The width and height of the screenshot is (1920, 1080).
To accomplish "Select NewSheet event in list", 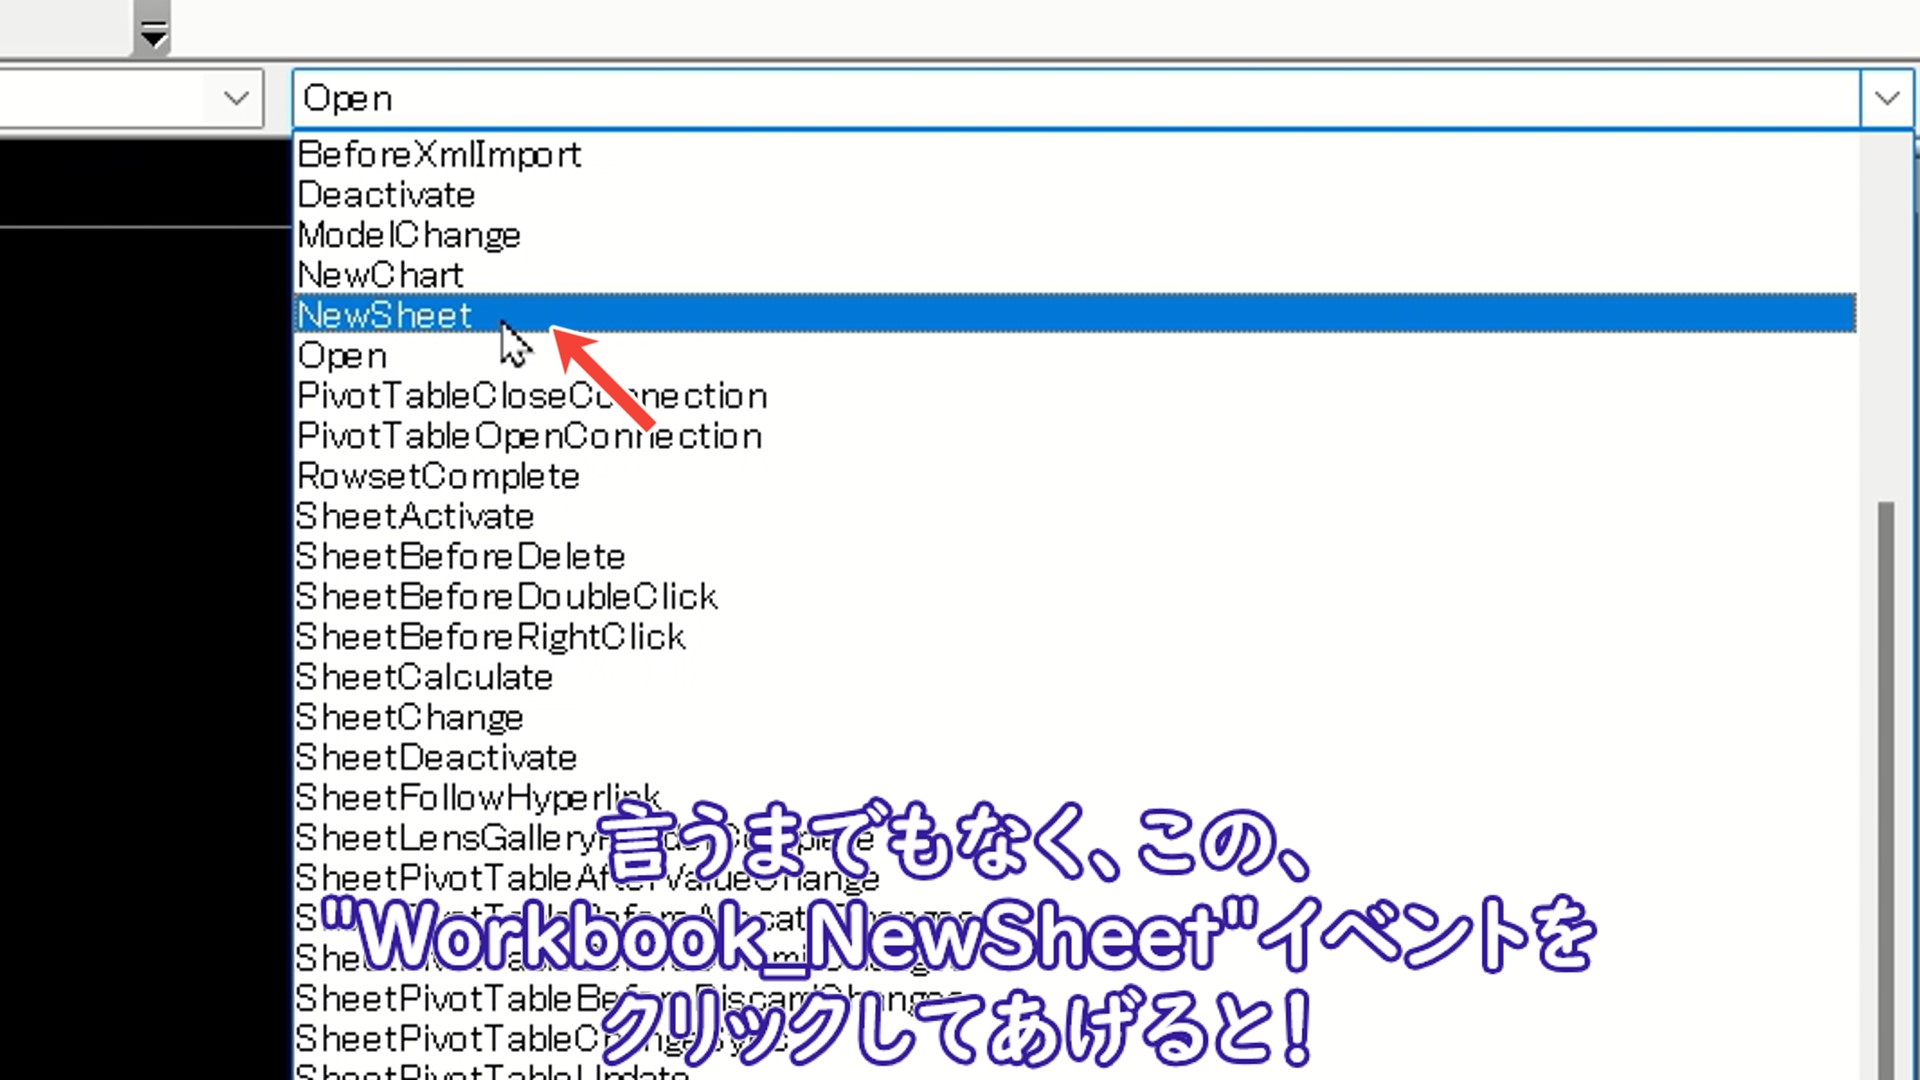I will 385,315.
